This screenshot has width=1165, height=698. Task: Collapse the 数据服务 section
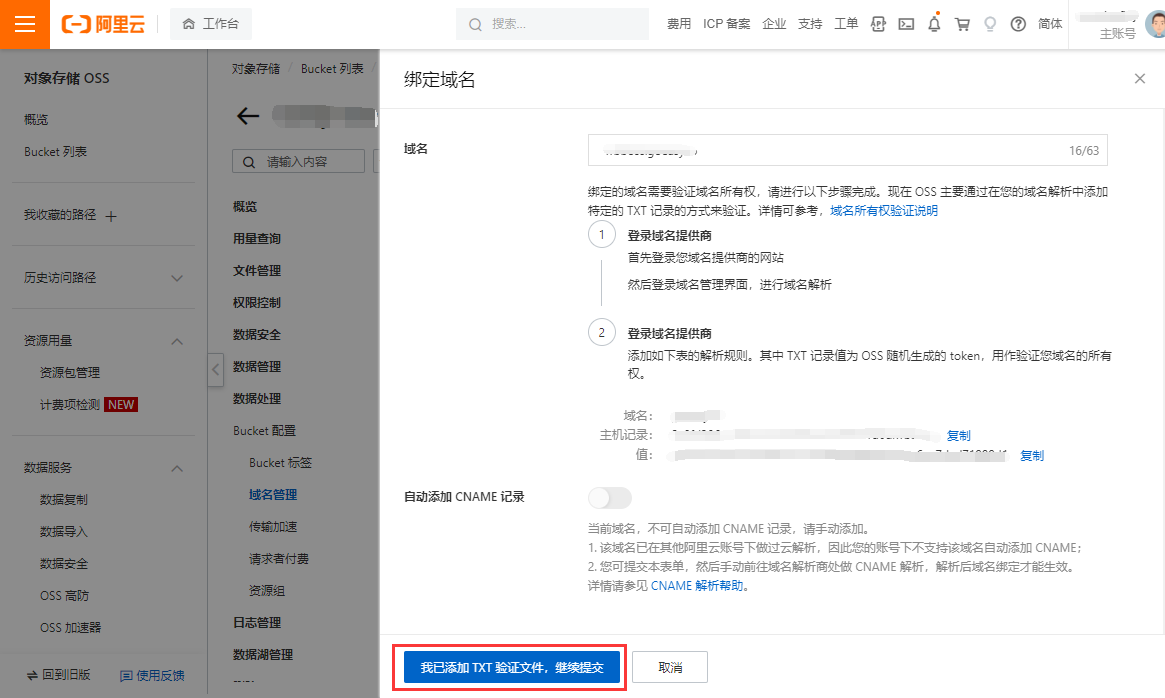pyautogui.click(x=177, y=468)
